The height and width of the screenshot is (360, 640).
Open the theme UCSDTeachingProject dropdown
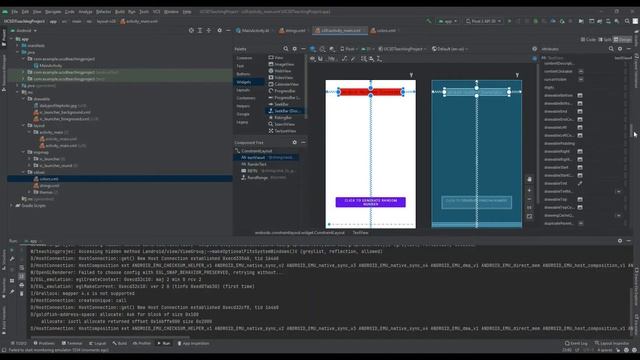click(x=402, y=49)
